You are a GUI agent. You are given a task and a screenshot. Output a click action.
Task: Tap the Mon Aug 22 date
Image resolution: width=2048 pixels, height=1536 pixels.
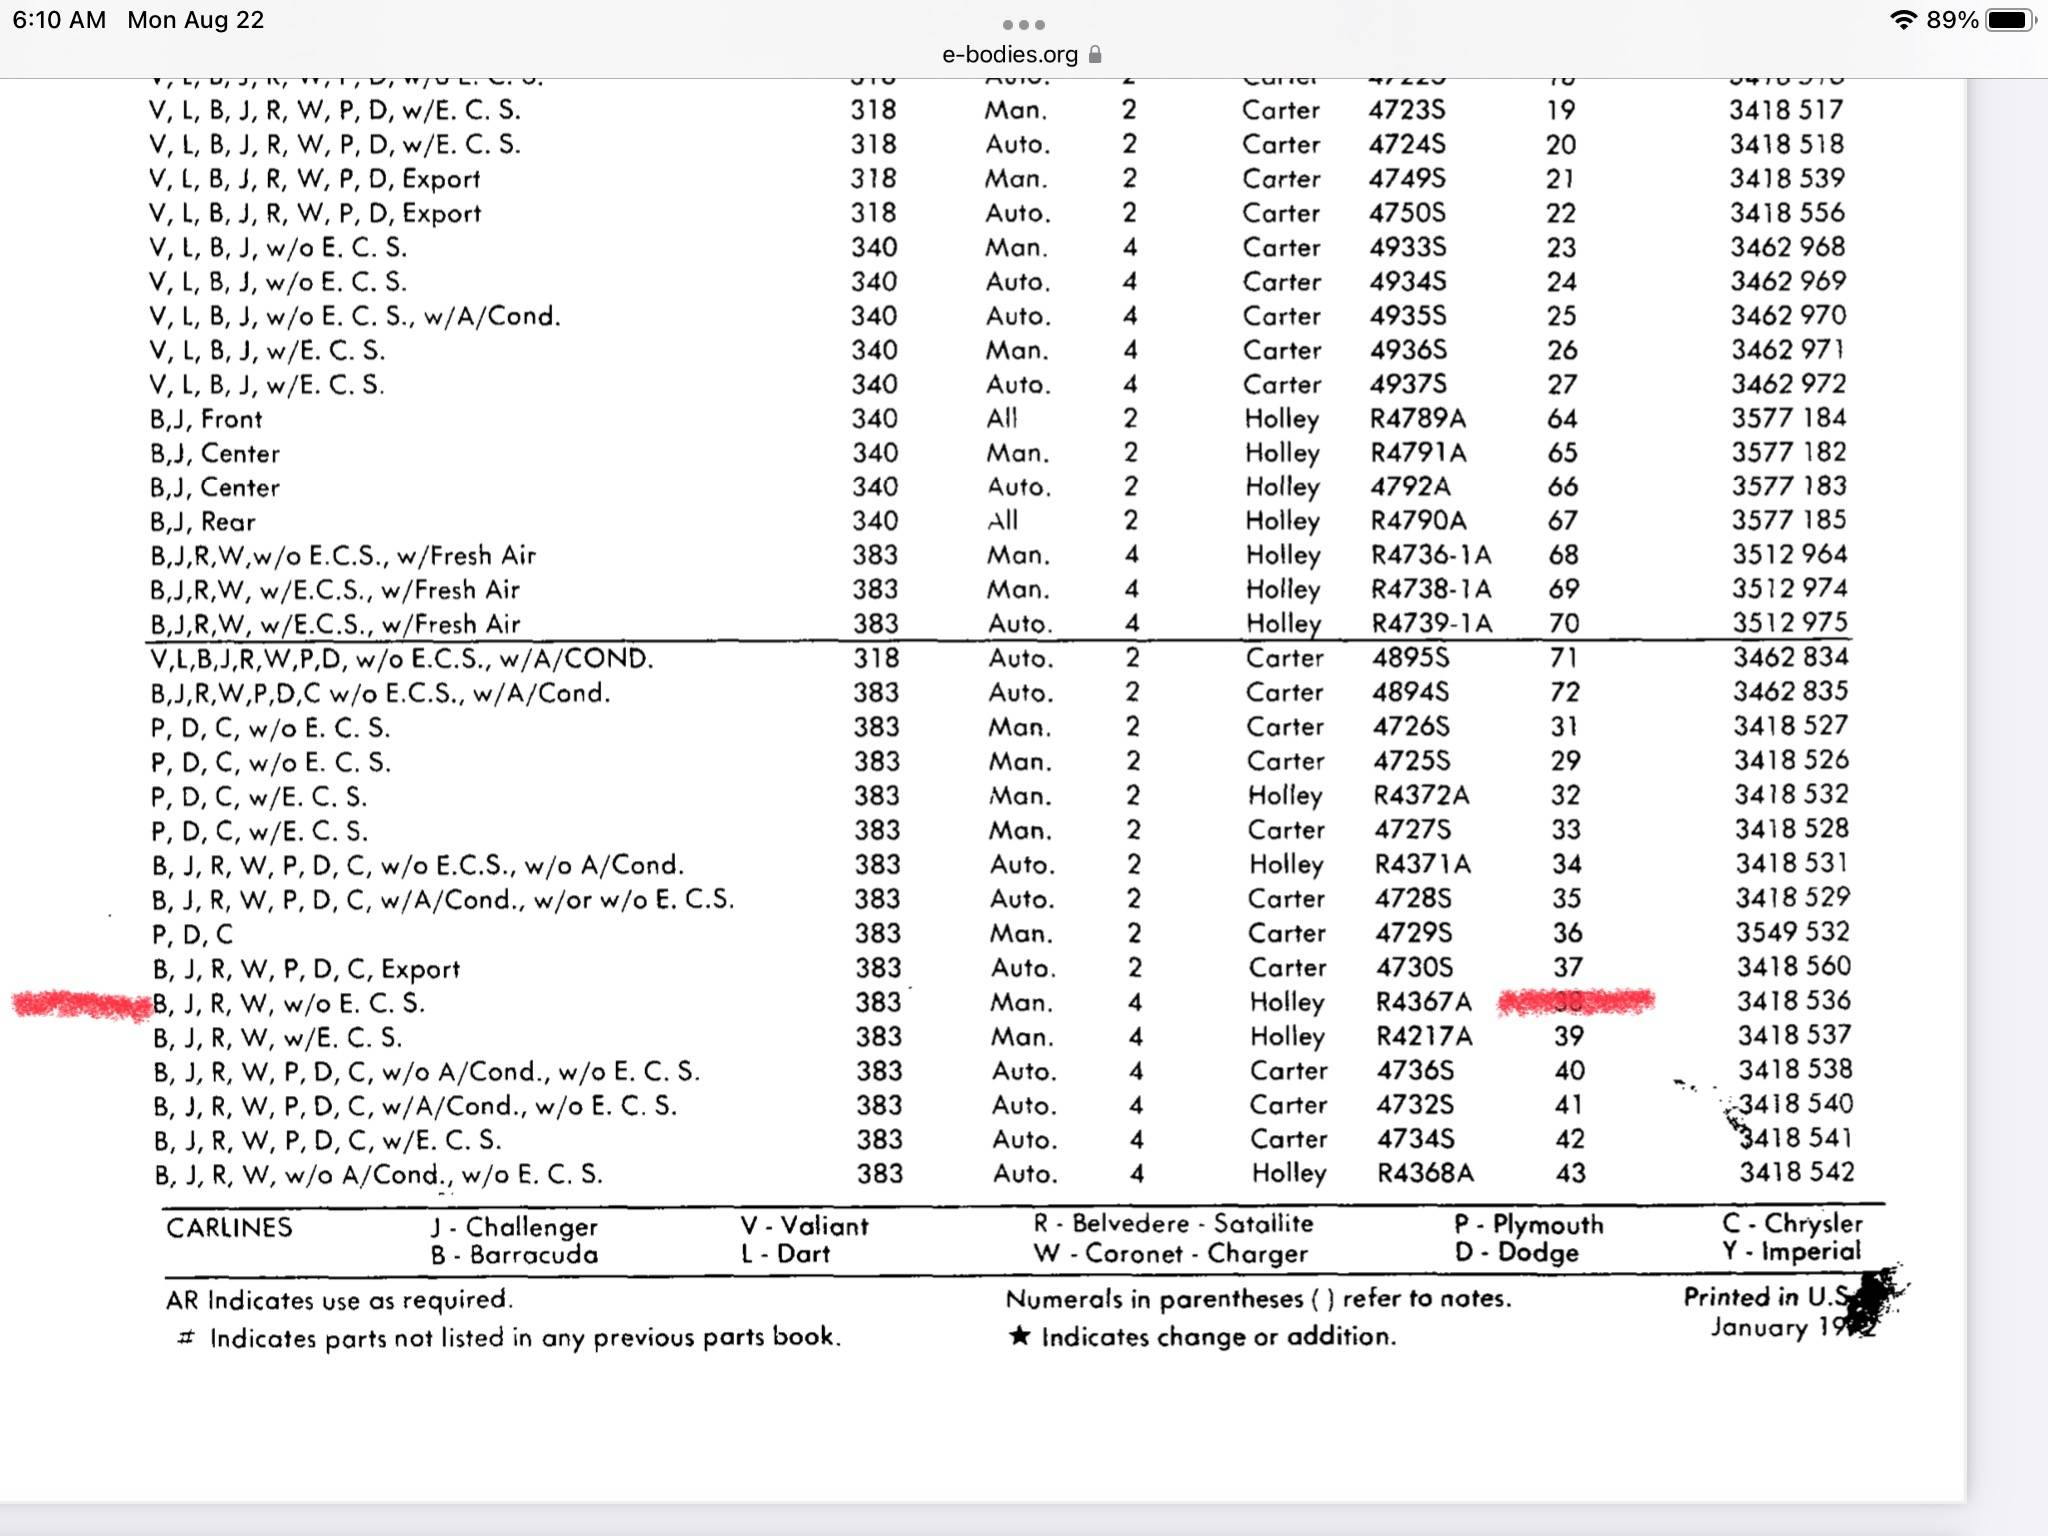tap(196, 20)
